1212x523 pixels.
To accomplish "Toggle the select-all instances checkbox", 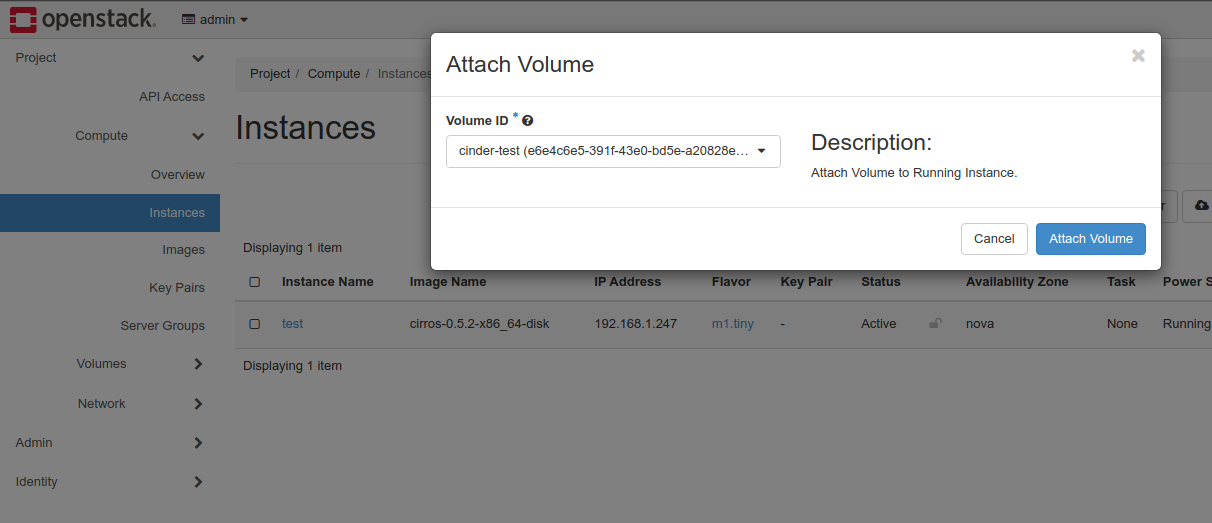I will click(x=255, y=282).
